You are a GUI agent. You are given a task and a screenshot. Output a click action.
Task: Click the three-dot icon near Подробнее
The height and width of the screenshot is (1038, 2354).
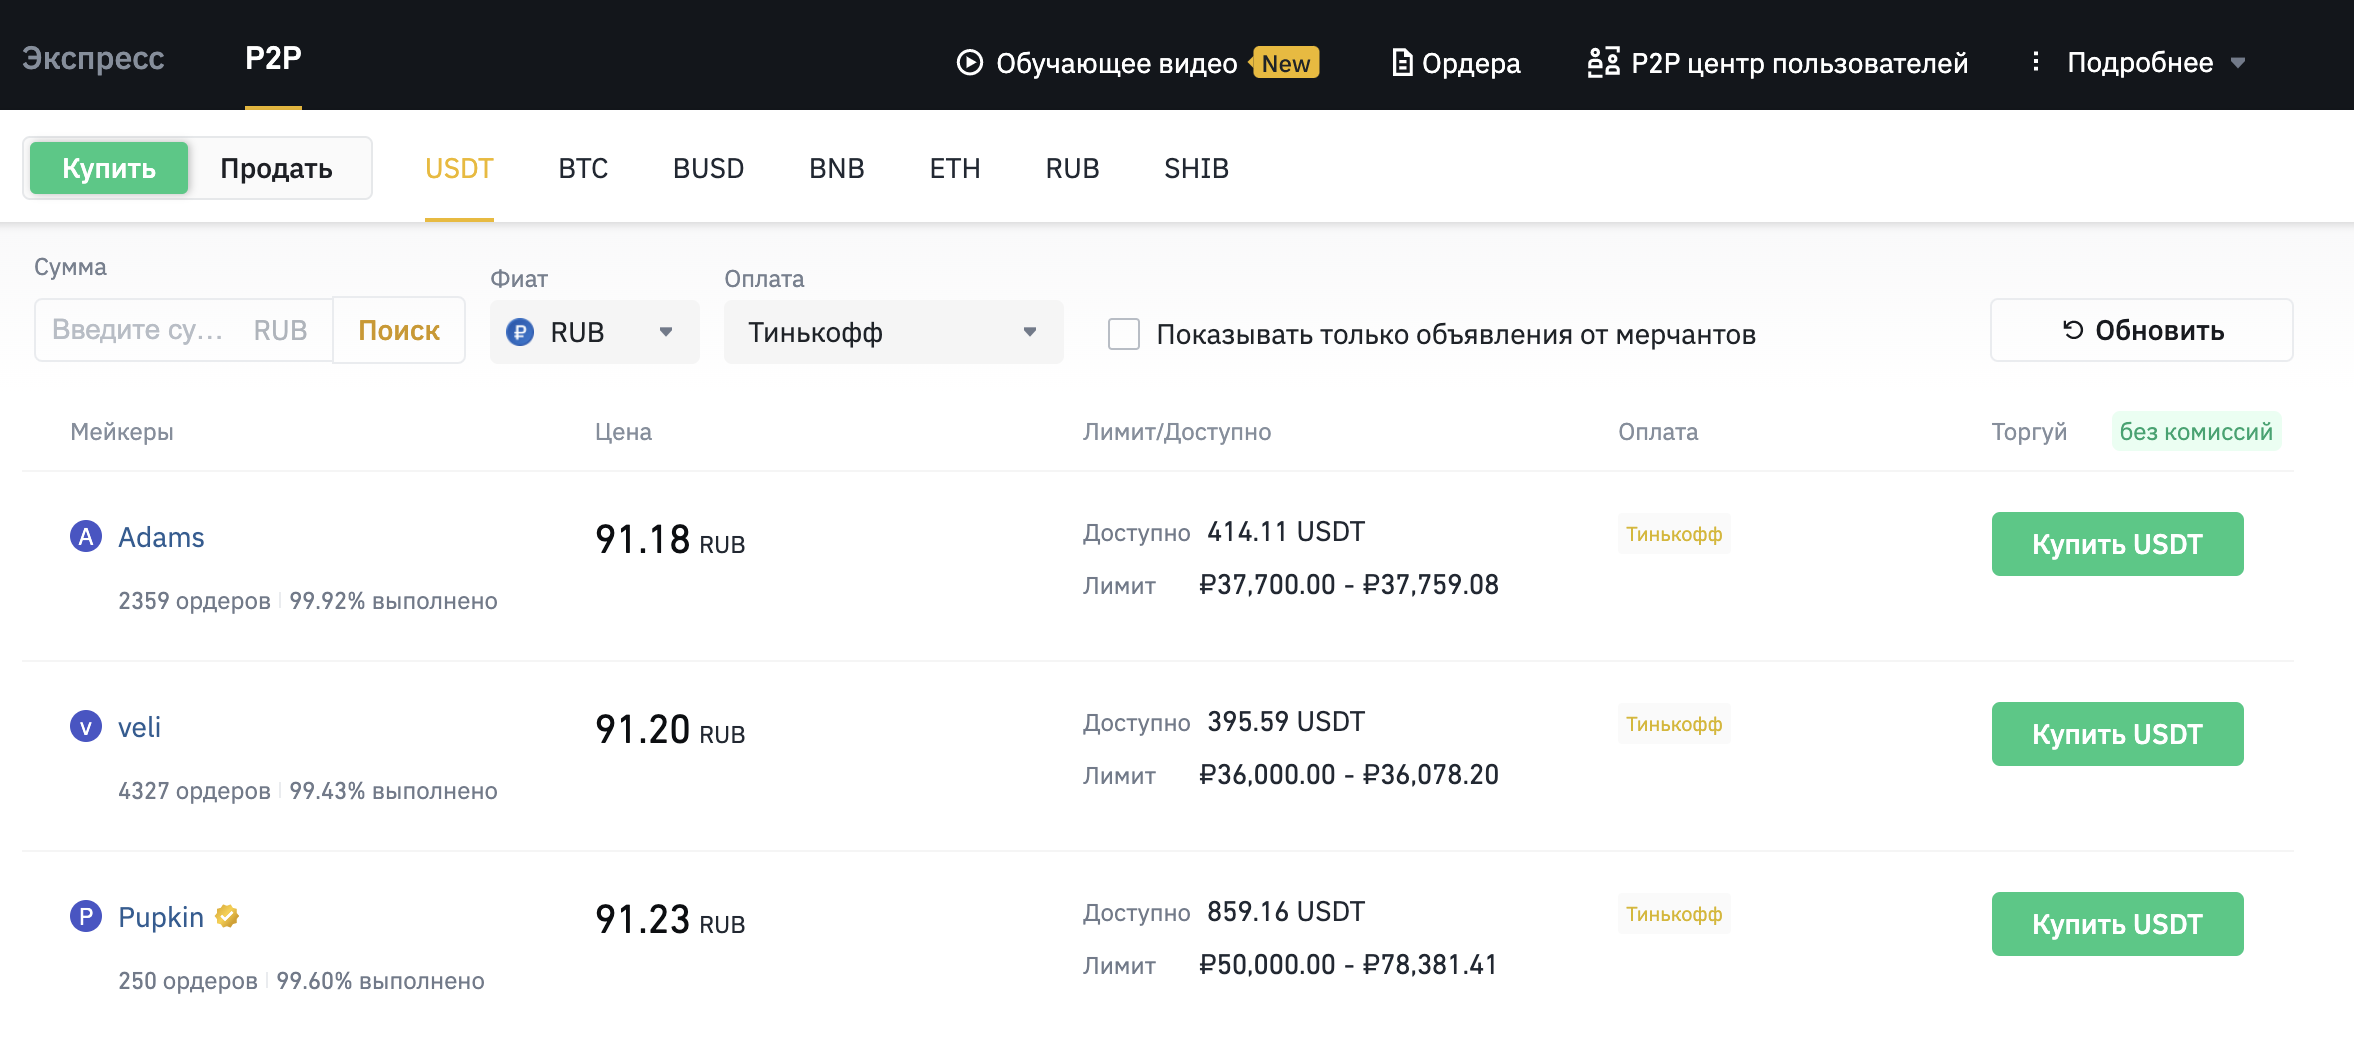(x=2035, y=62)
